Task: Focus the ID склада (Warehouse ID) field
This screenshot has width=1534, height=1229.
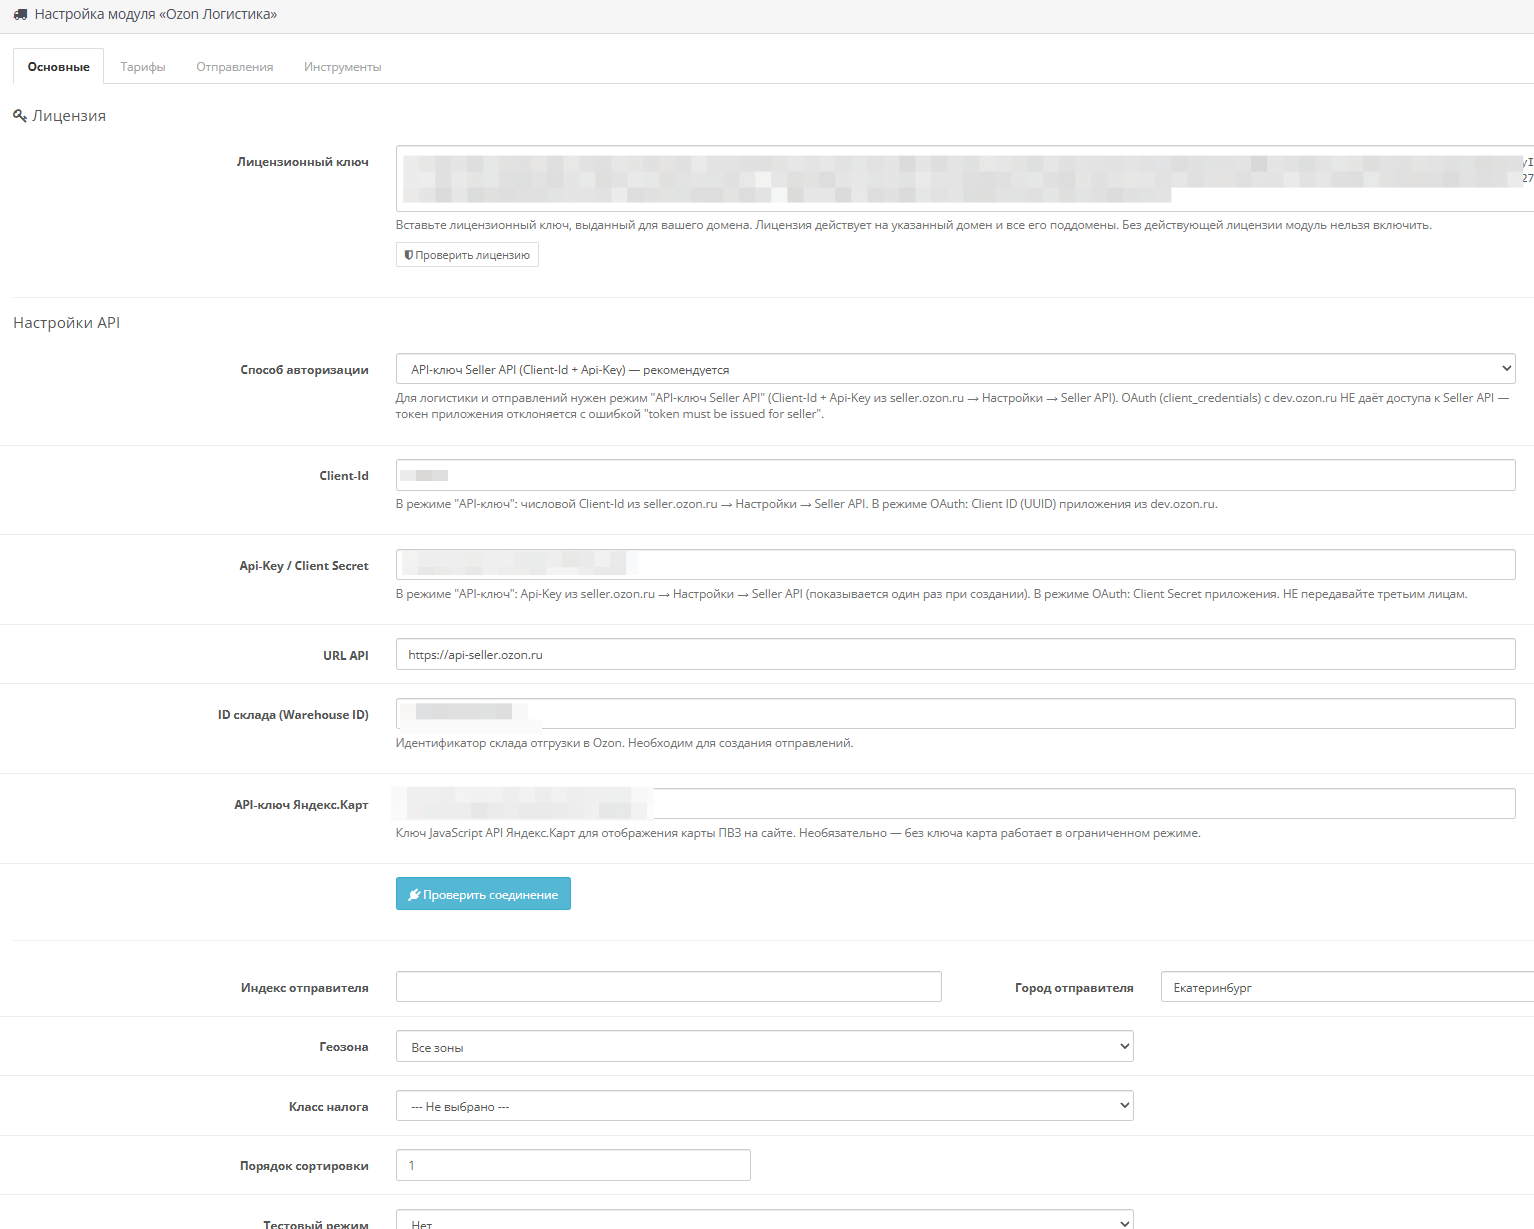Action: (x=955, y=714)
